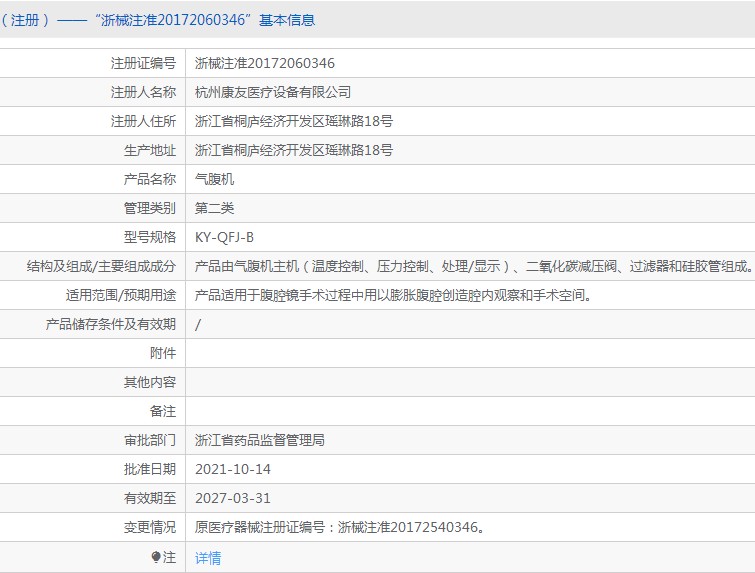This screenshot has height=573, width=755.
Task: Select 生产地址 address value
Action: pos(294,150)
